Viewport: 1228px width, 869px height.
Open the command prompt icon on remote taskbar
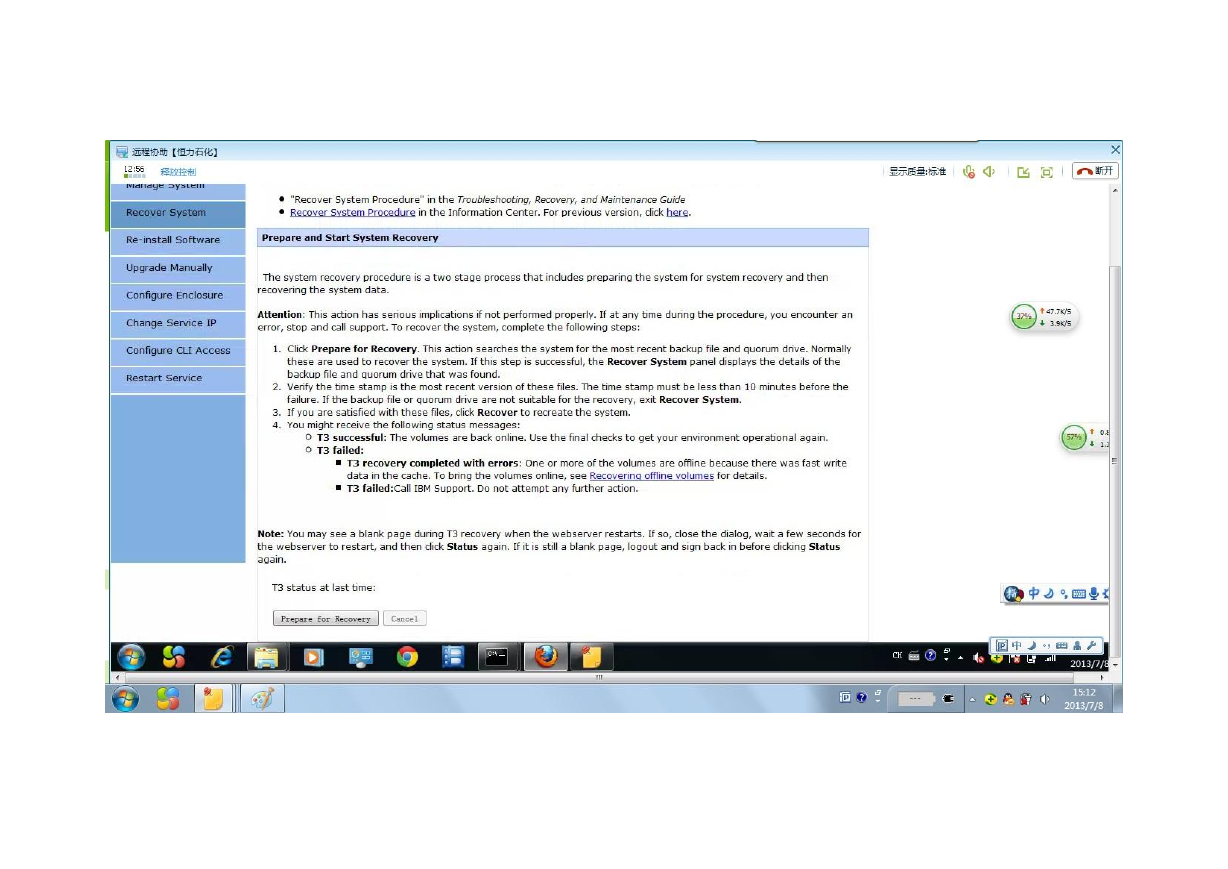pyautogui.click(x=497, y=657)
